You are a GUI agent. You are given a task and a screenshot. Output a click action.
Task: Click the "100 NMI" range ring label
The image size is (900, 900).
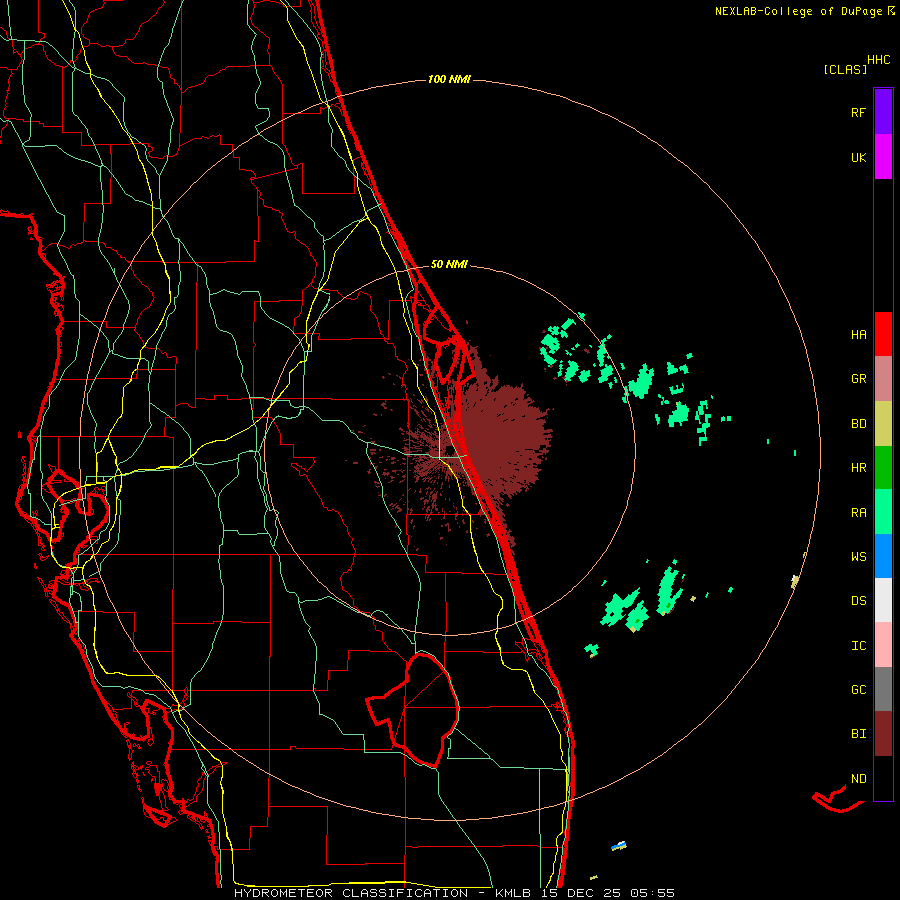tap(449, 79)
